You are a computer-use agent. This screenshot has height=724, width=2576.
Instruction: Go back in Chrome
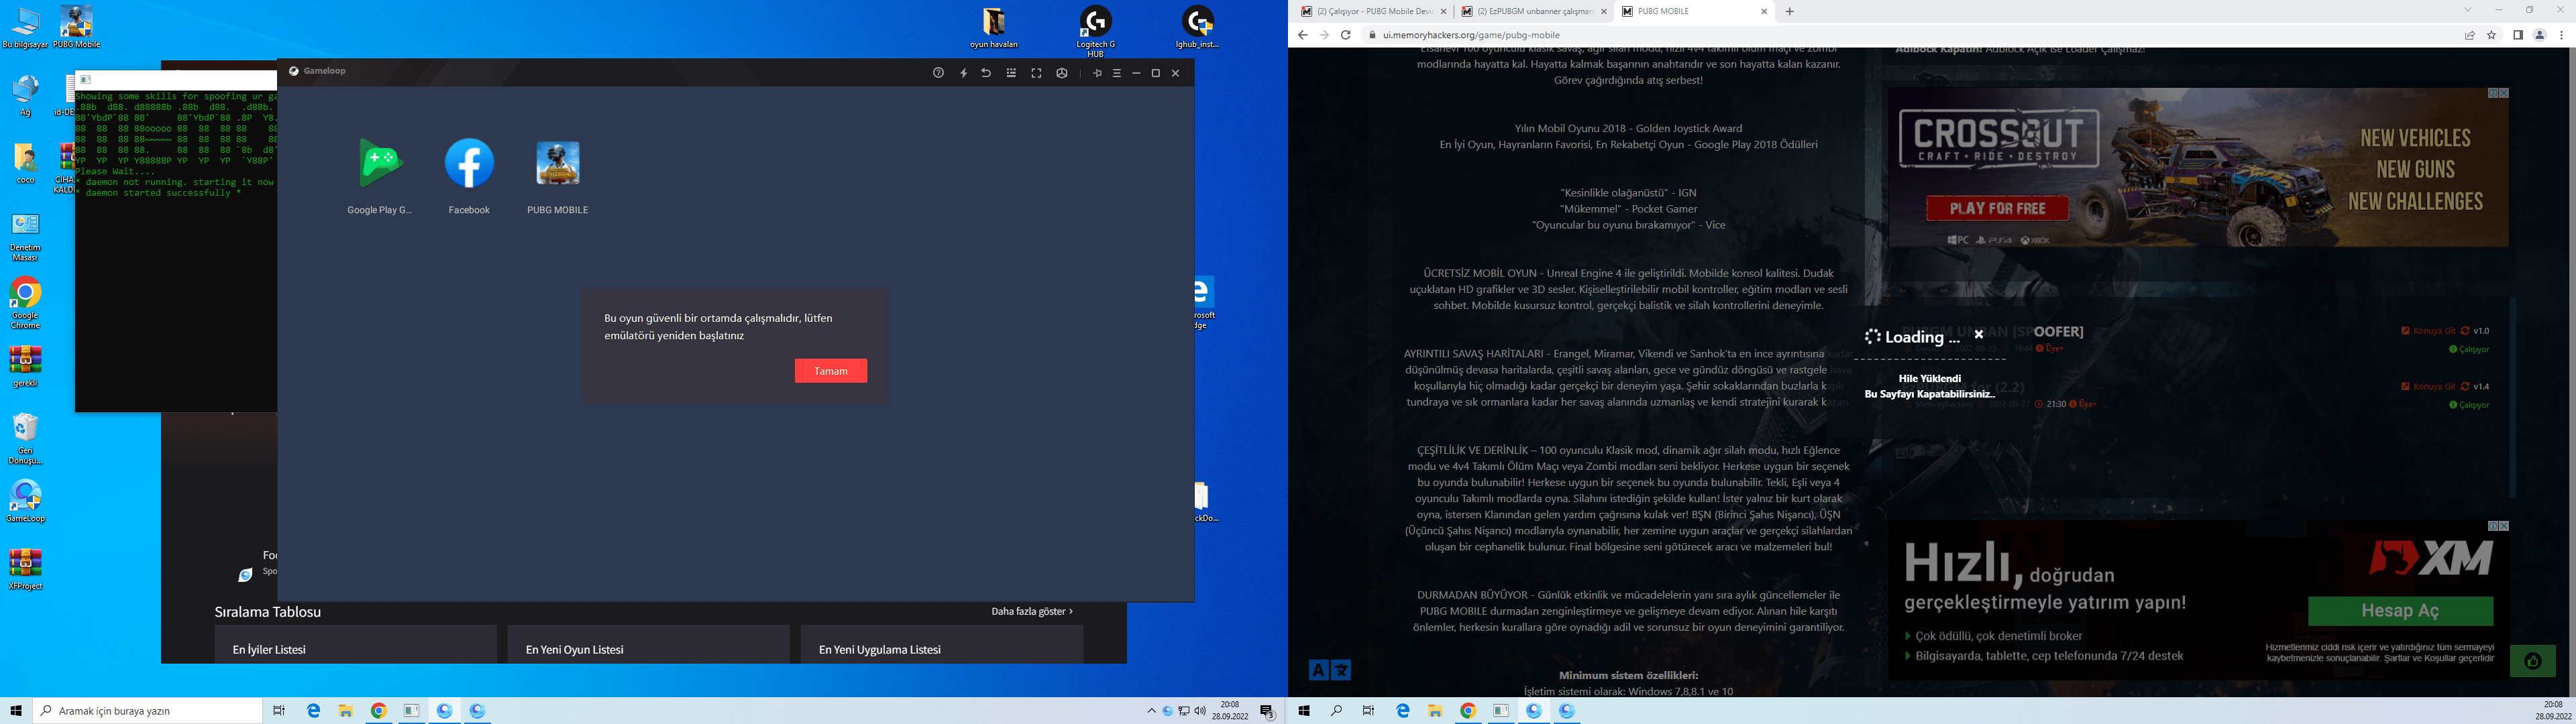(x=1302, y=35)
